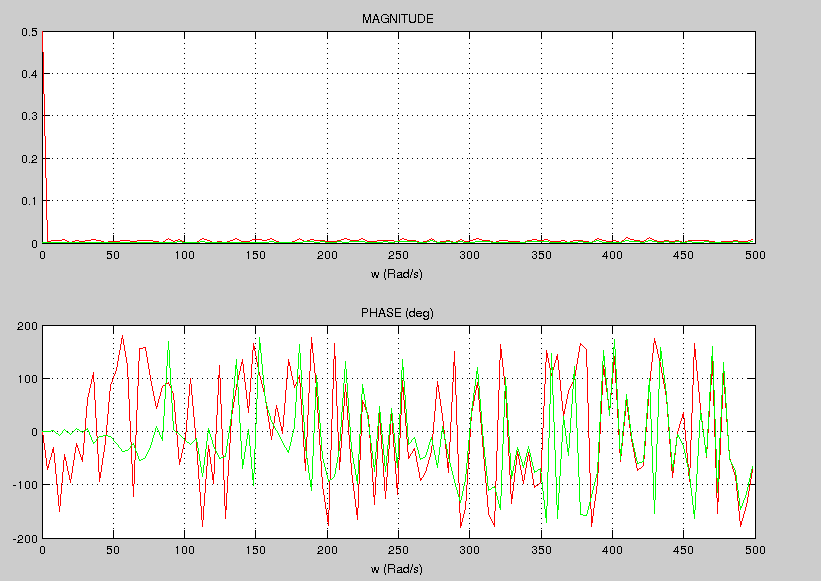Pick x-axis tick 150 on the magnitude plot
This screenshot has height=581, width=821.
[x=256, y=255]
